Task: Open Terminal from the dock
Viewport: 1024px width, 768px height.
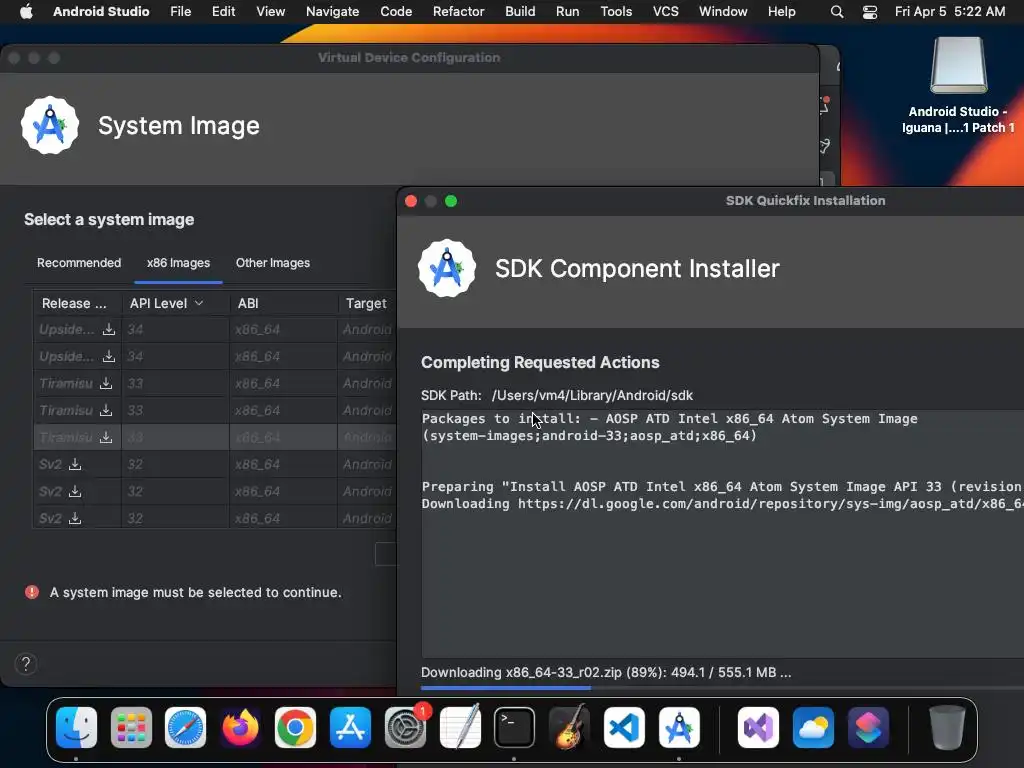Action: tap(514, 728)
